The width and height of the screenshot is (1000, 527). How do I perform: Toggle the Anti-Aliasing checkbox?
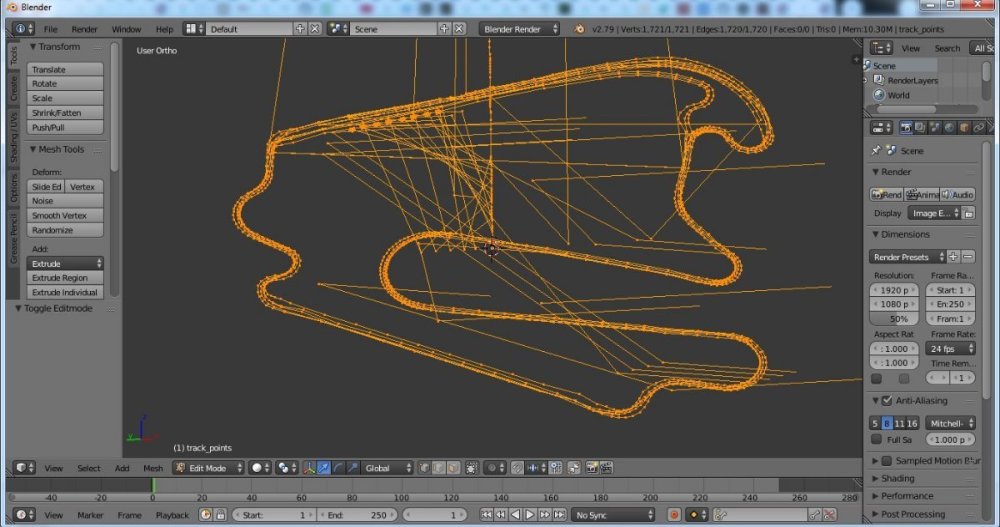click(886, 401)
